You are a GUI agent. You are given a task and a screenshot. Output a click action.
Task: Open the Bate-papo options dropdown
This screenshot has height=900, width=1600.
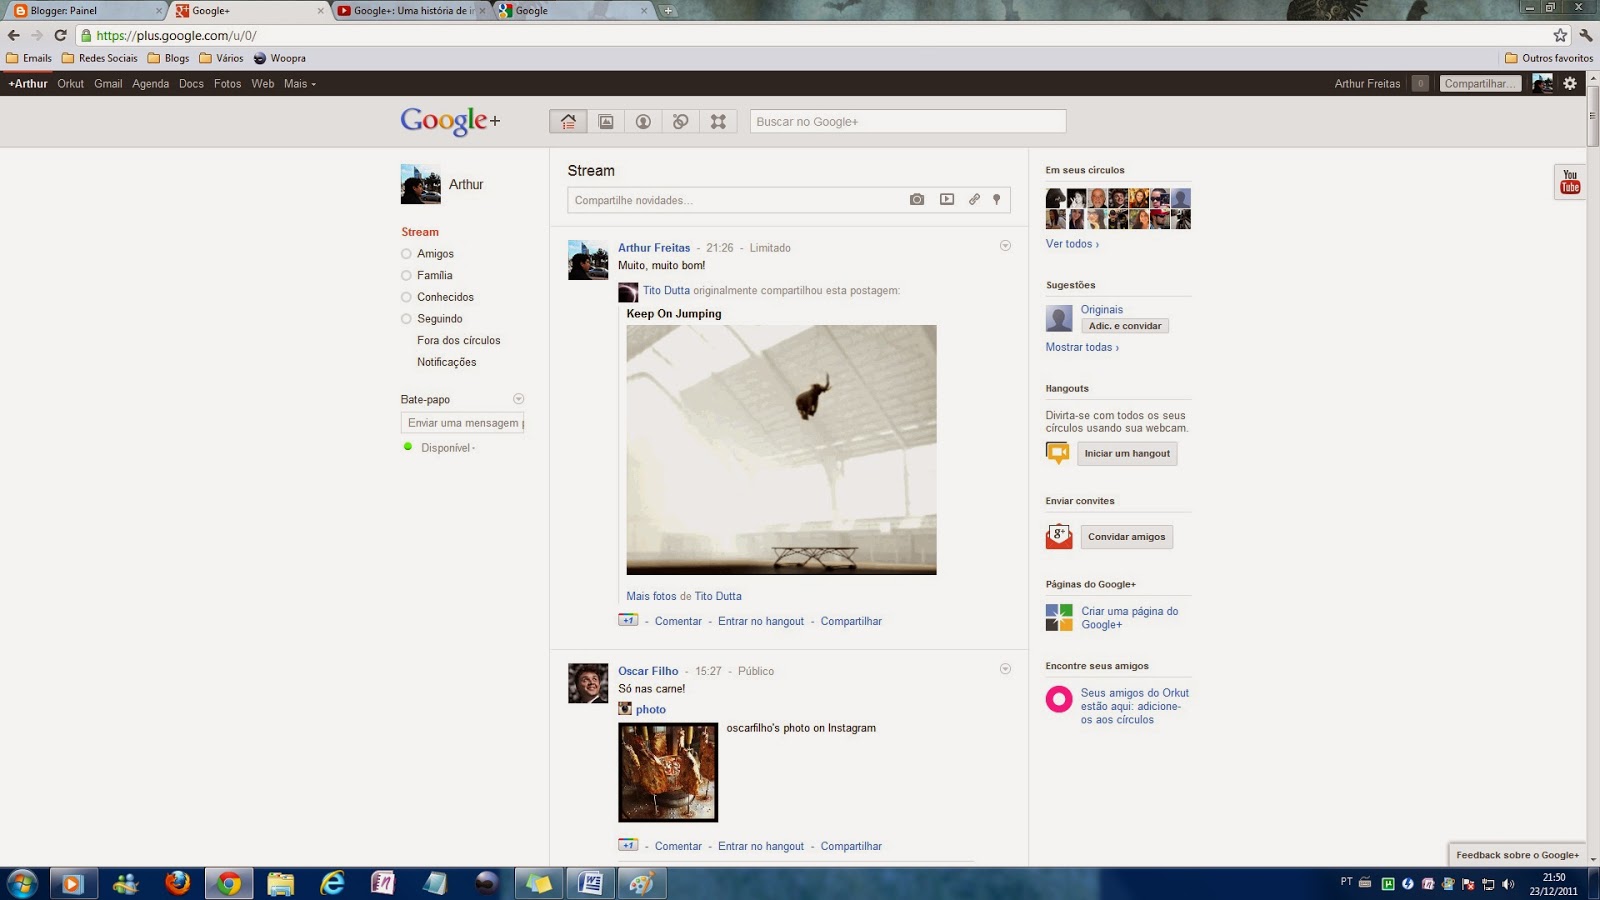coord(518,399)
